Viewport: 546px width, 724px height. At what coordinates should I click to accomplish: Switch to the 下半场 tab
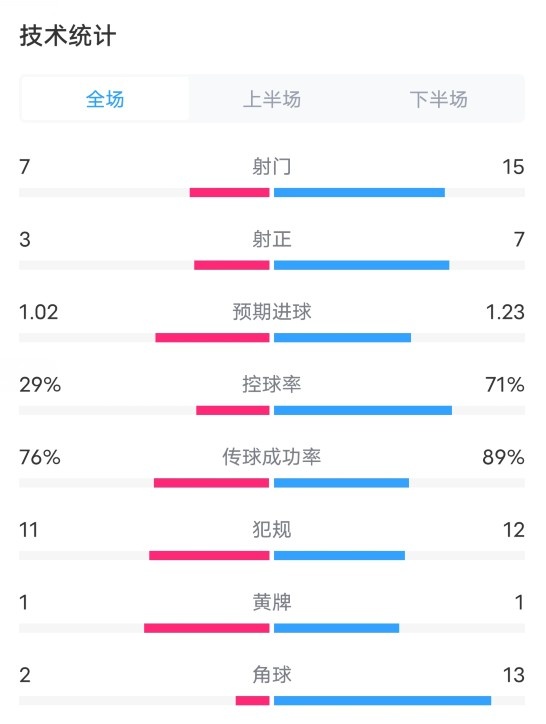[x=438, y=99]
